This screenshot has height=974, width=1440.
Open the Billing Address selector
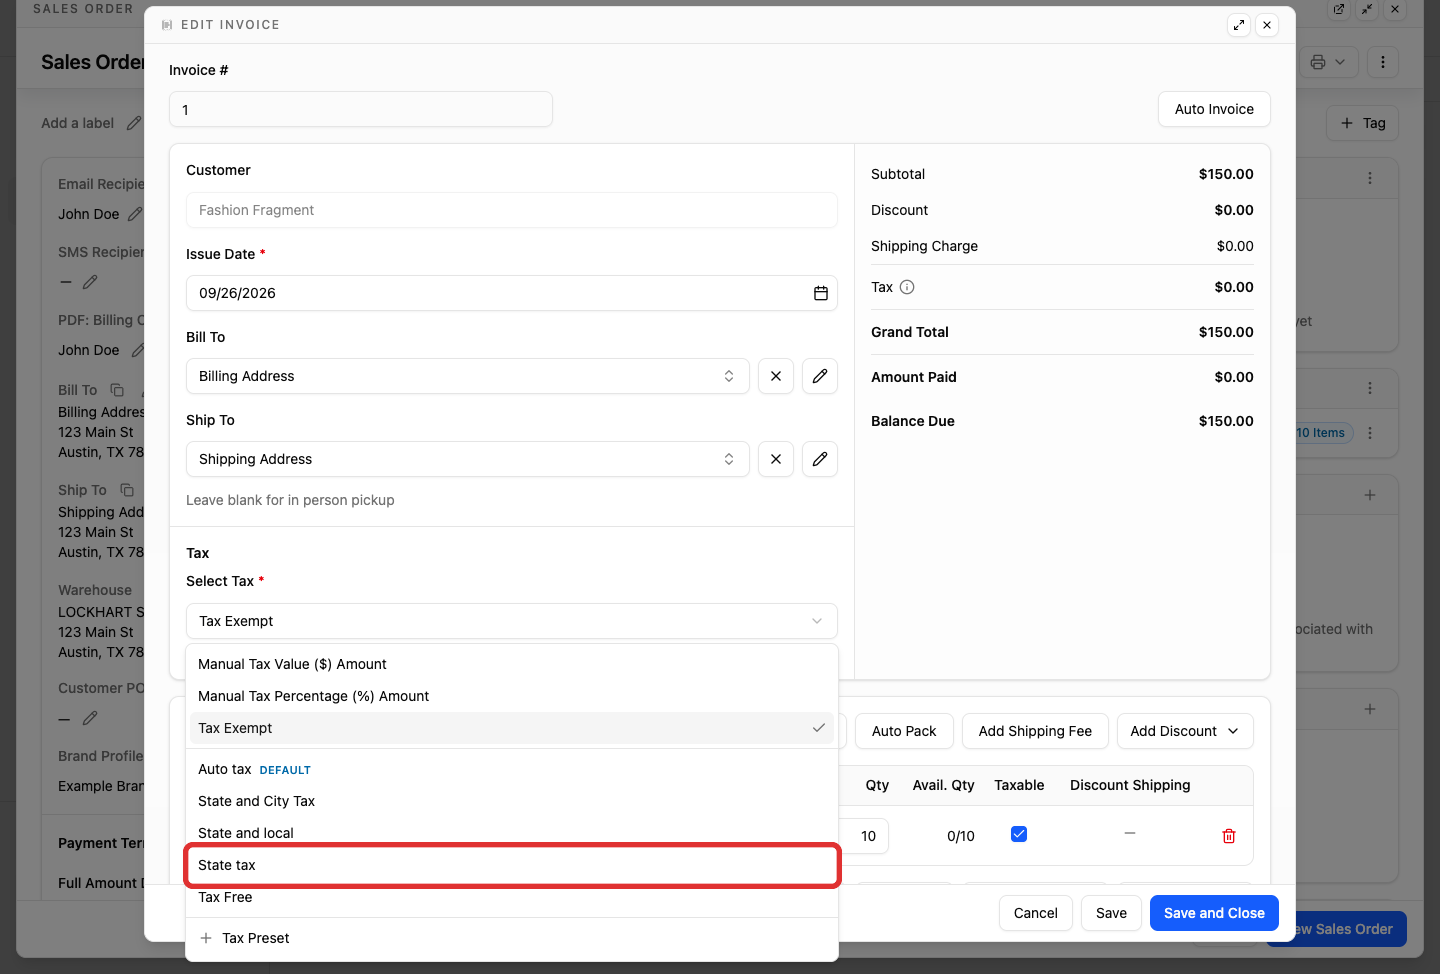(468, 376)
